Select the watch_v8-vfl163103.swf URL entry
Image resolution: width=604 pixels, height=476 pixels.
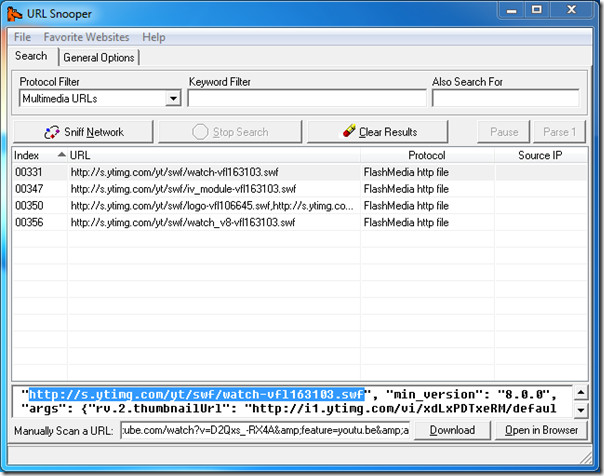pos(183,223)
